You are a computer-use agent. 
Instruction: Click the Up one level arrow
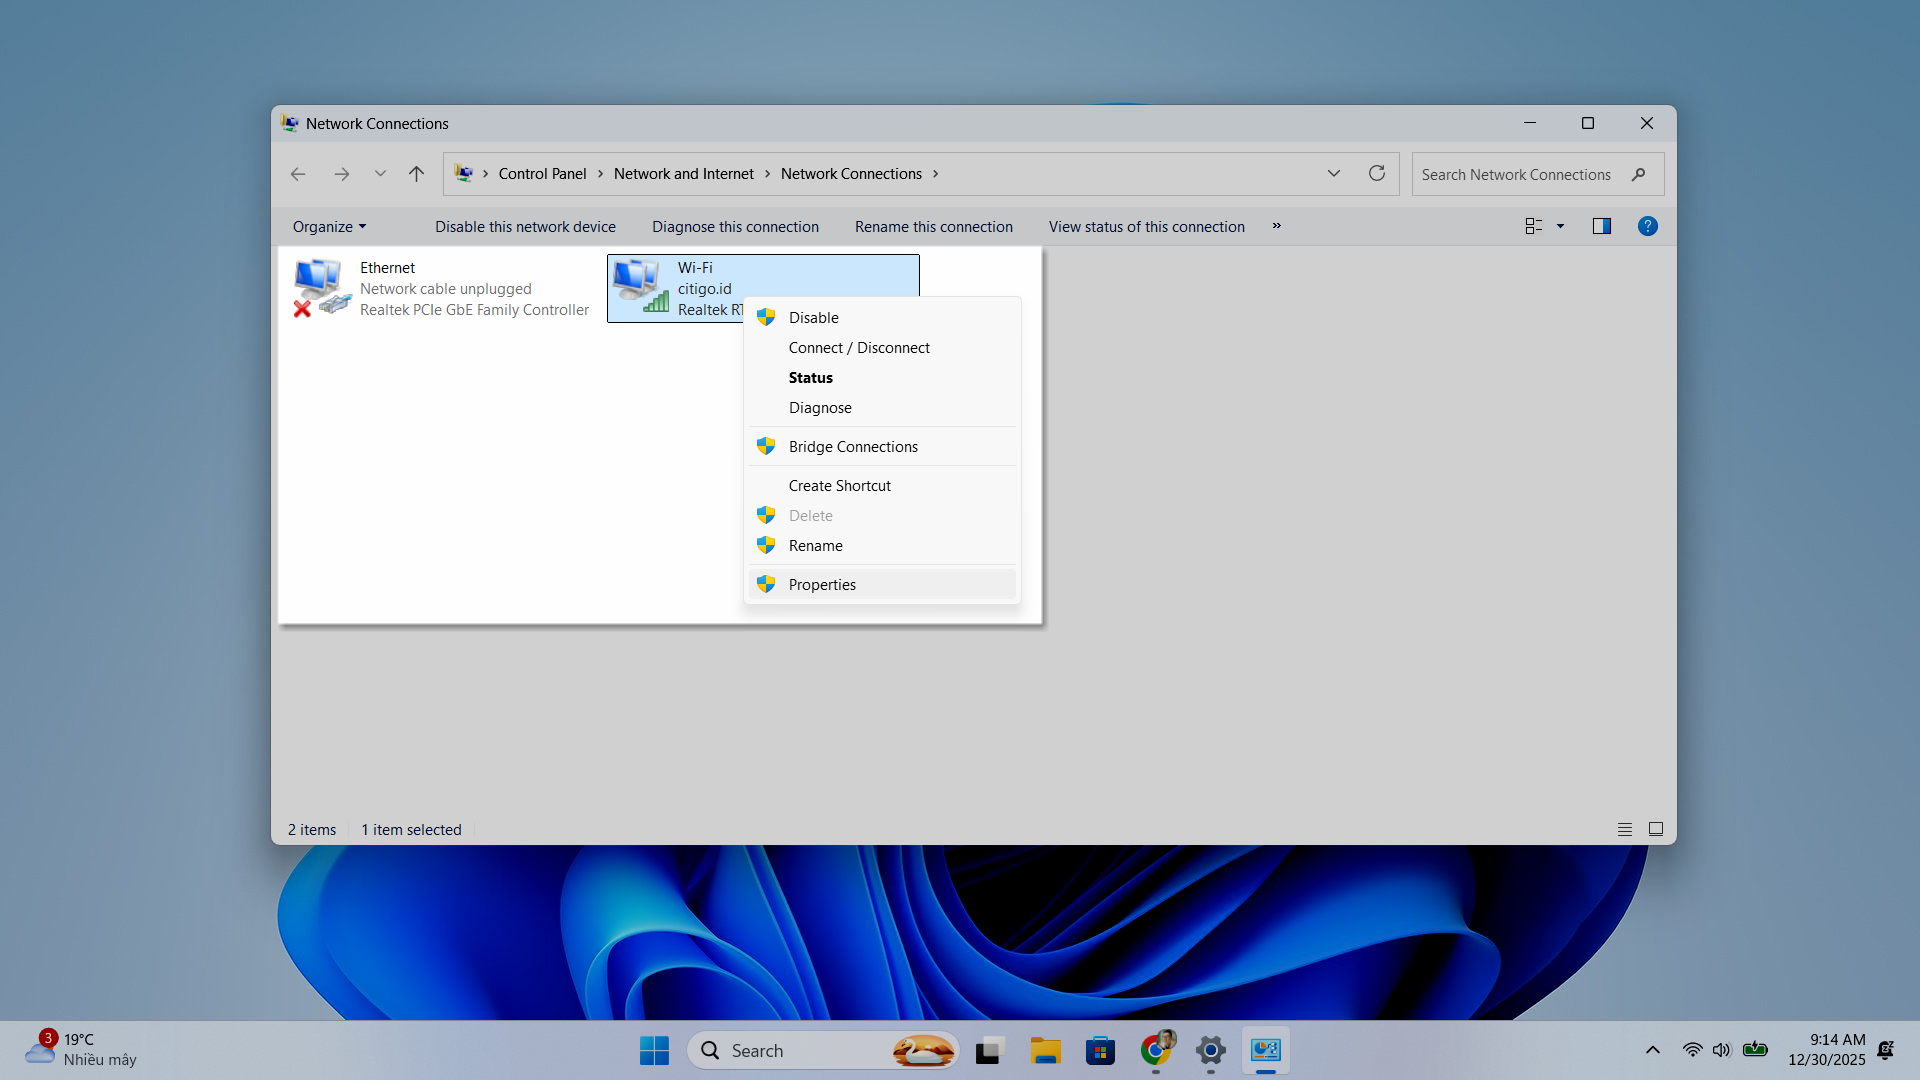click(416, 174)
